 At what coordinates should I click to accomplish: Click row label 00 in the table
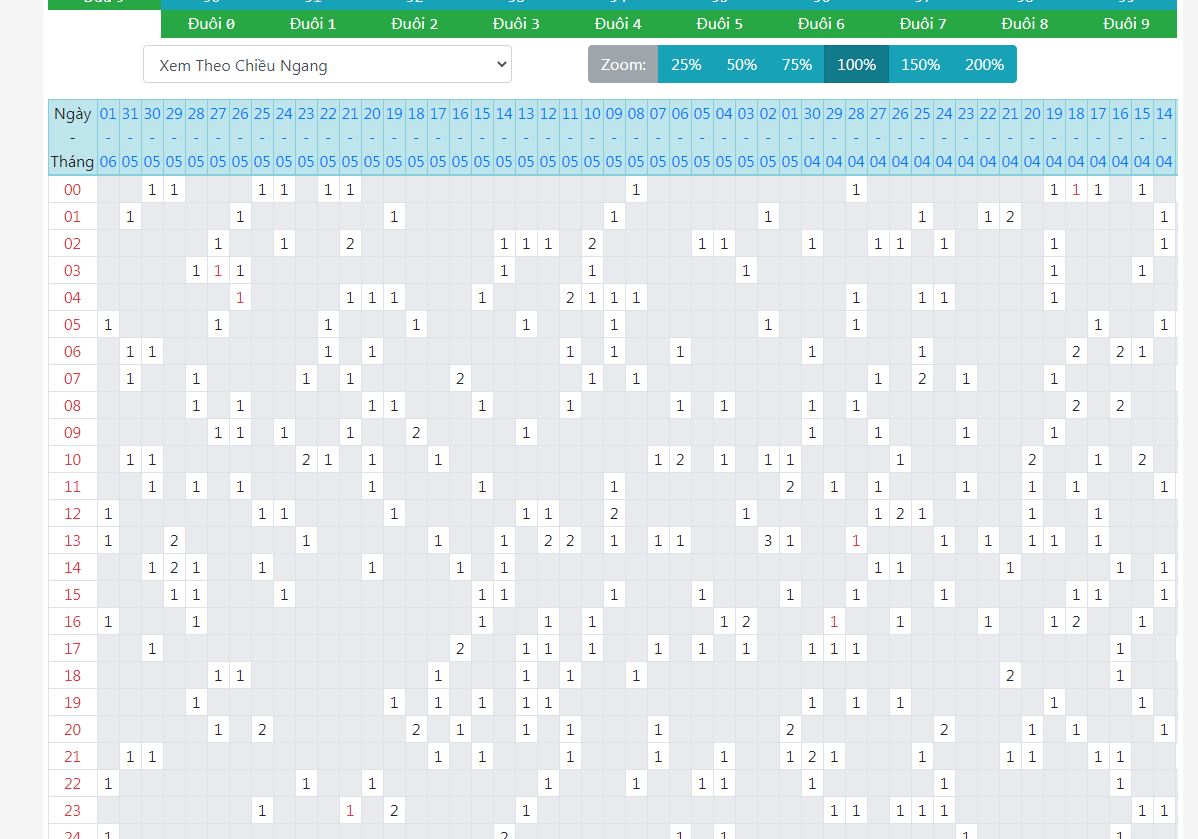(x=72, y=189)
